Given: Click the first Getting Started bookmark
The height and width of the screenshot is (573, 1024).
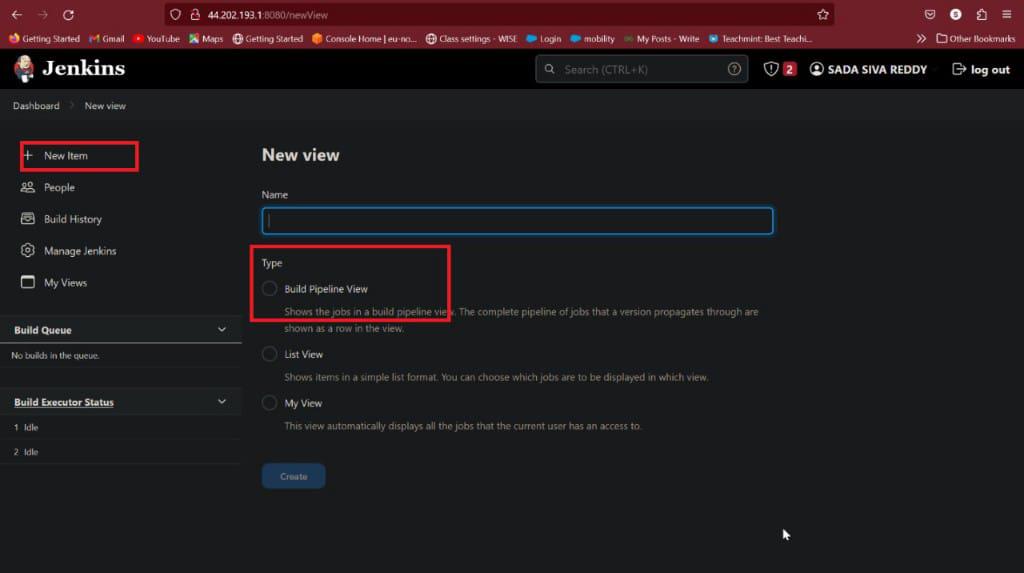Looking at the screenshot, I should pyautogui.click(x=44, y=39).
